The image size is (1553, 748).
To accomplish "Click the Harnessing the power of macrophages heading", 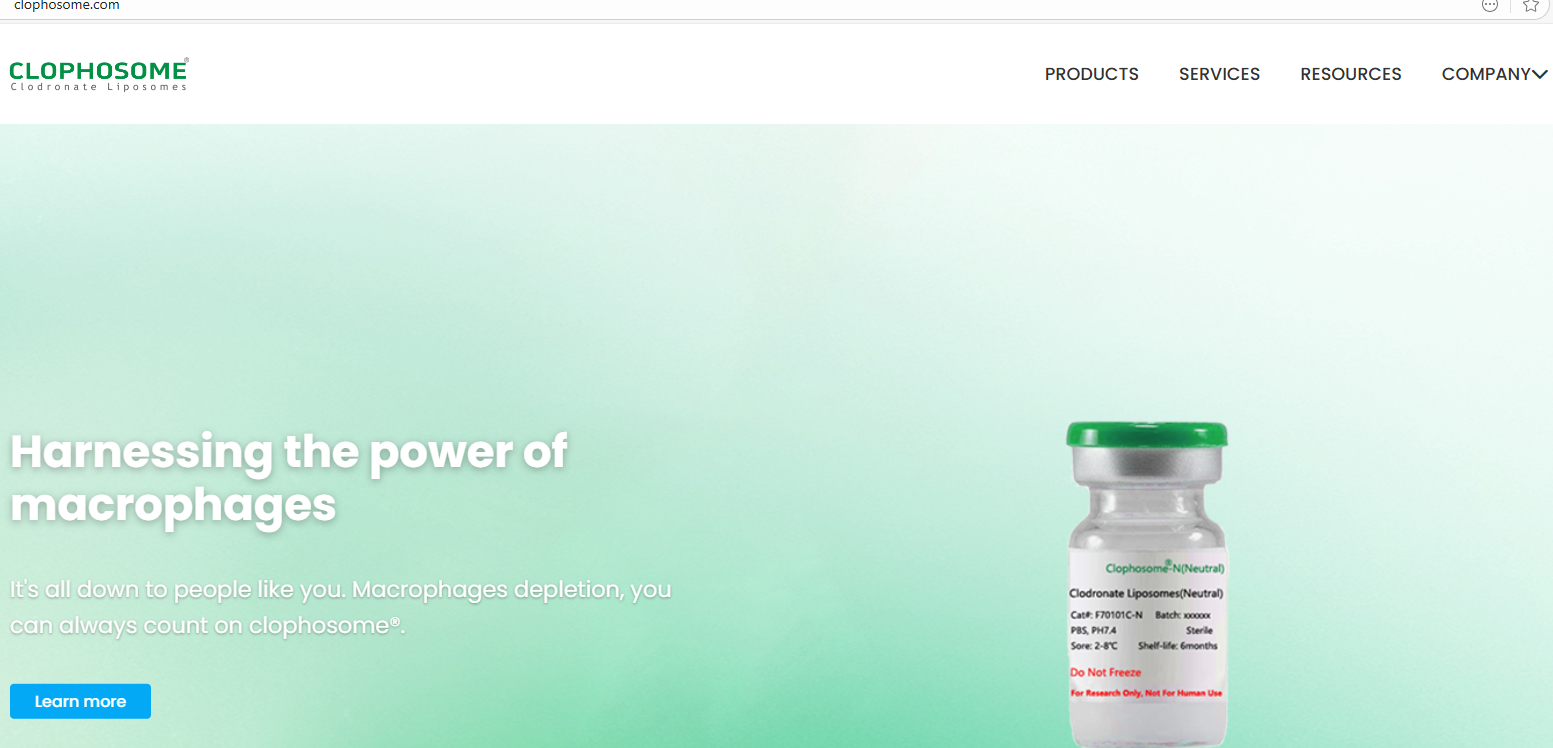I will point(289,478).
